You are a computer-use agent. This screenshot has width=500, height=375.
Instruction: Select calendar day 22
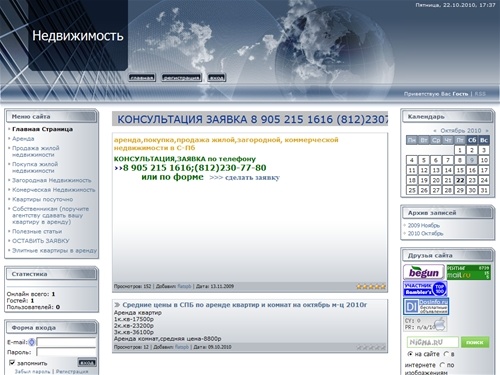point(460,180)
